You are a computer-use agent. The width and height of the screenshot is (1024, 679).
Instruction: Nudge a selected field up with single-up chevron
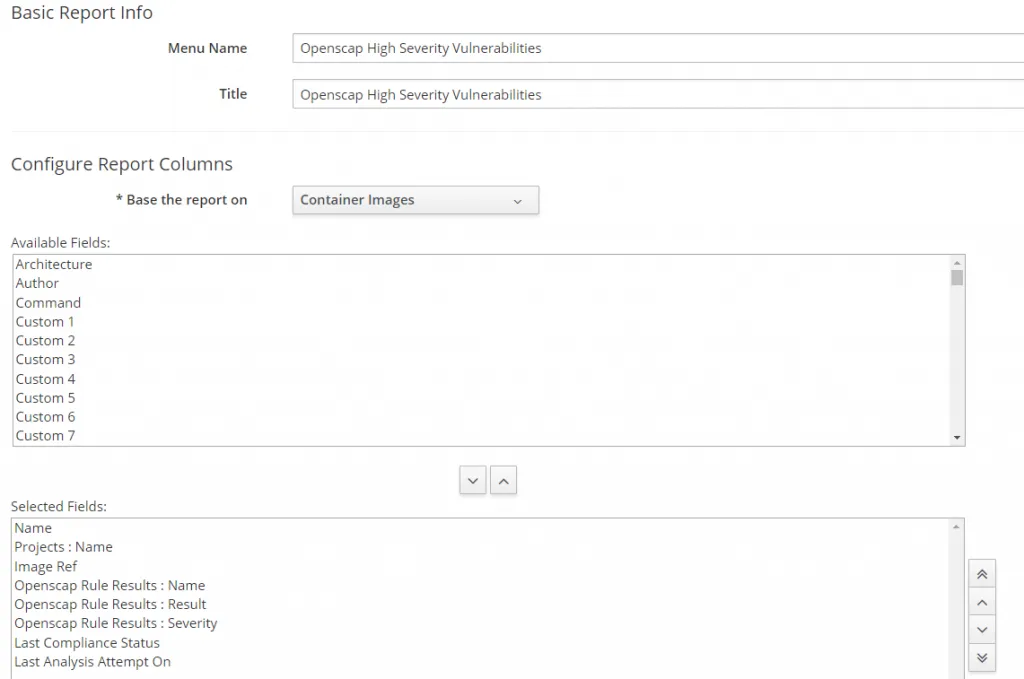[981, 601]
